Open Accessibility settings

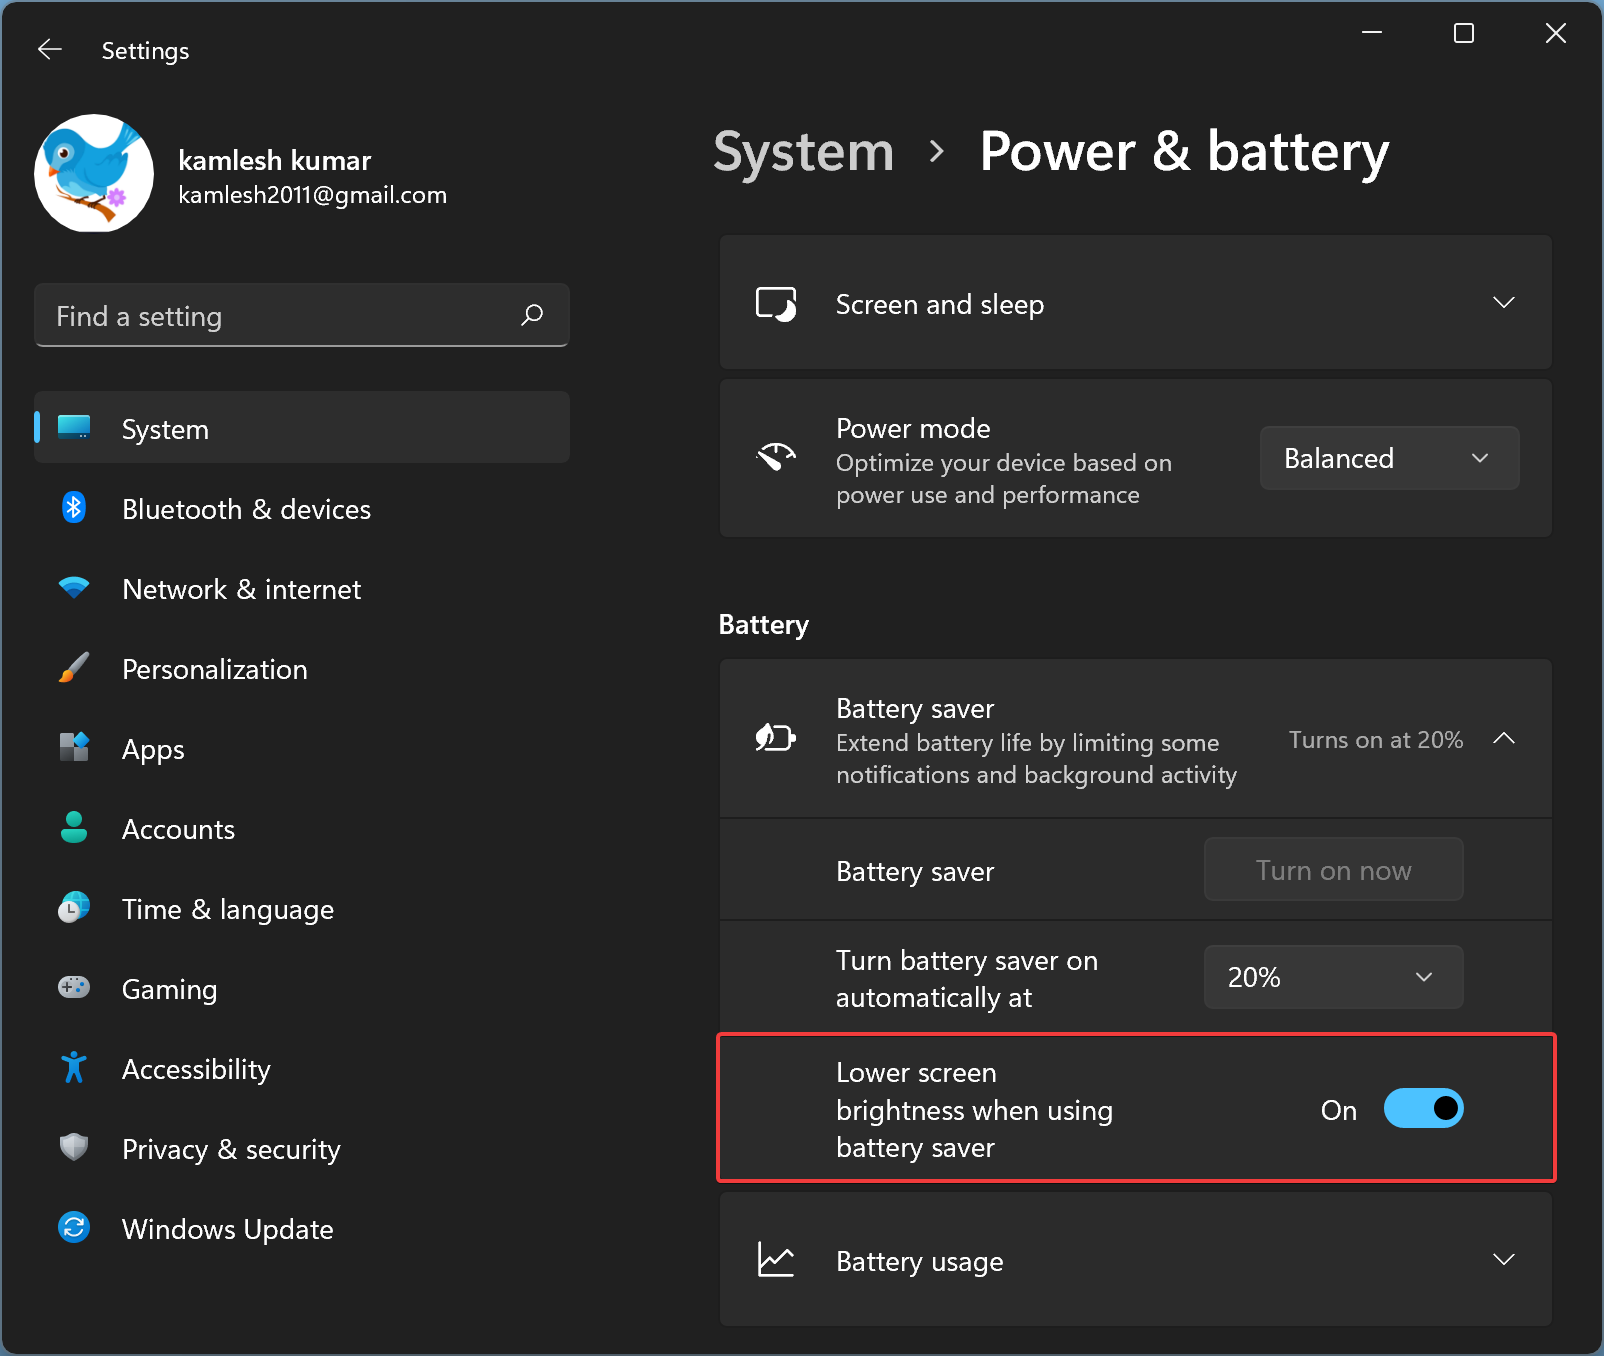click(x=302, y=1068)
